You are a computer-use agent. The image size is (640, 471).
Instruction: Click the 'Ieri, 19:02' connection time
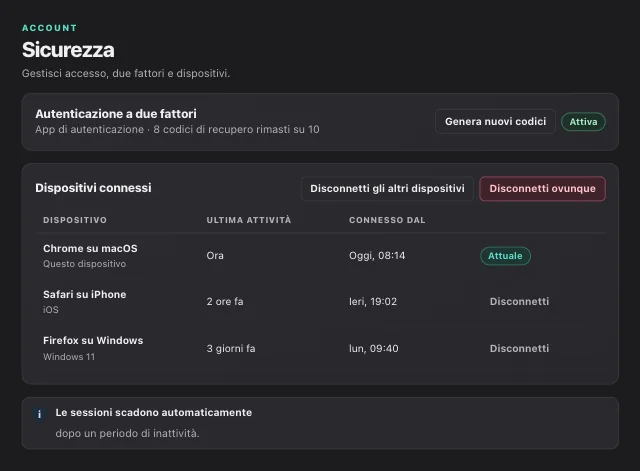click(373, 302)
